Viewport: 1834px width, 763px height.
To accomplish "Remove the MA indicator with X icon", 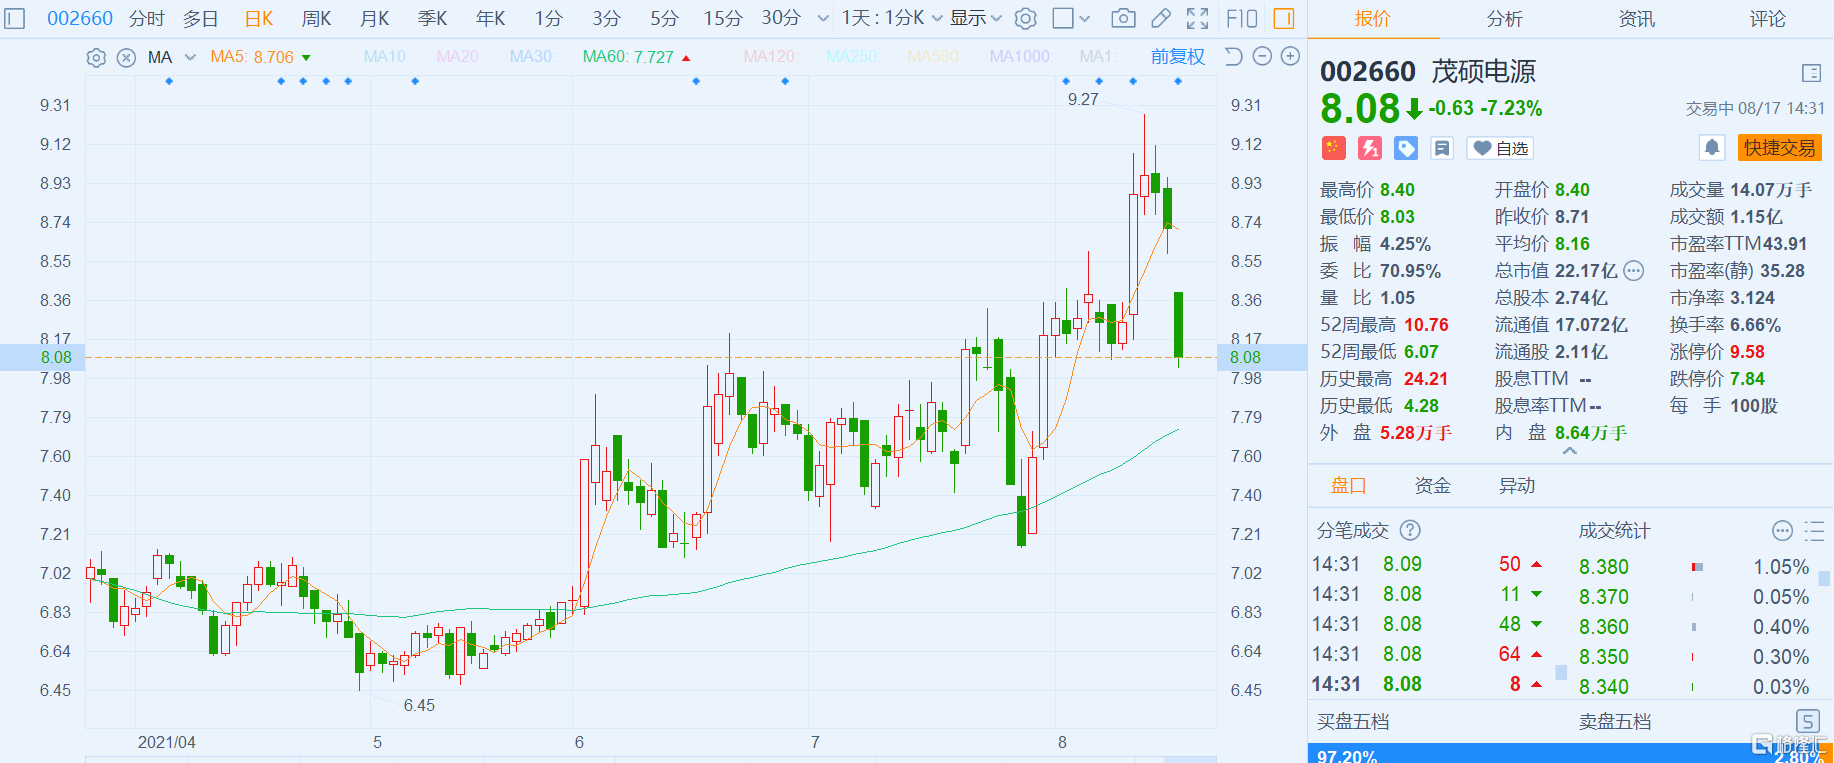I will (x=126, y=58).
